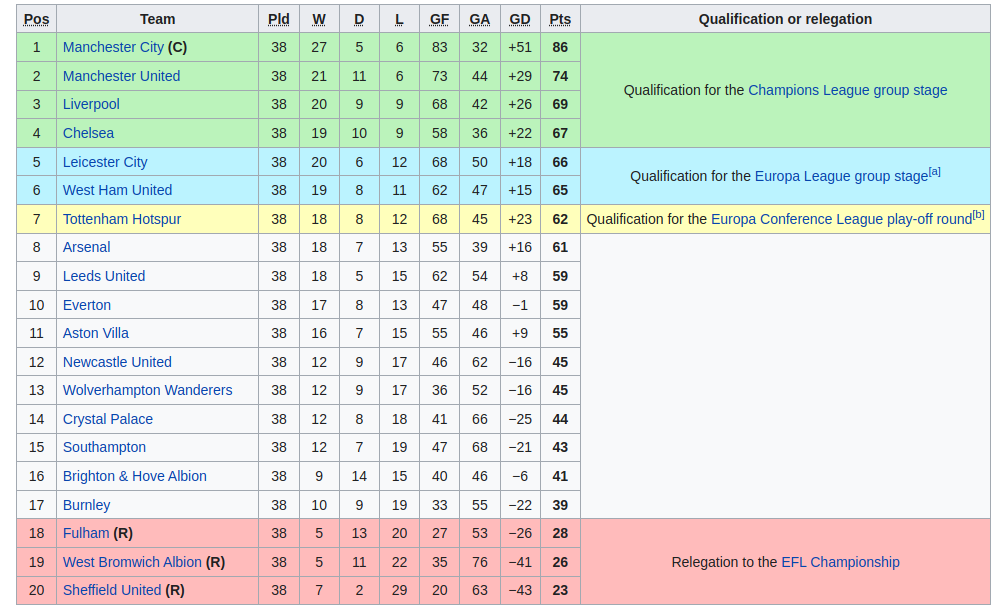Open the Manchester United team link

tap(122, 76)
